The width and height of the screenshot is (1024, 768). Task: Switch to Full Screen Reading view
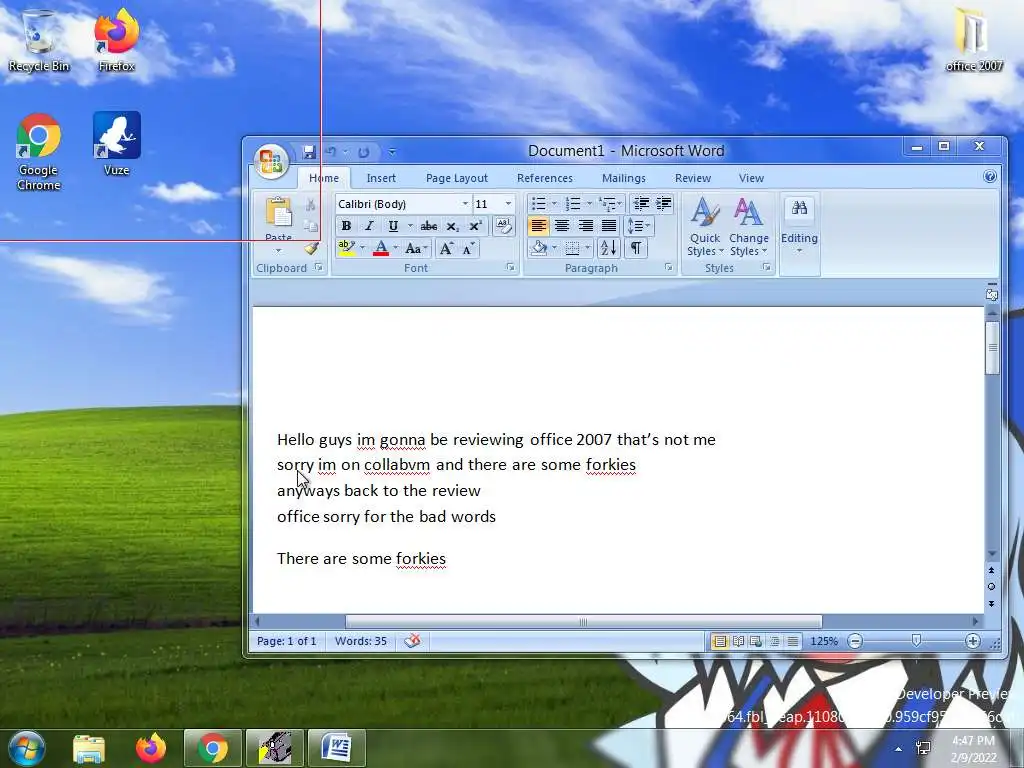click(x=738, y=641)
